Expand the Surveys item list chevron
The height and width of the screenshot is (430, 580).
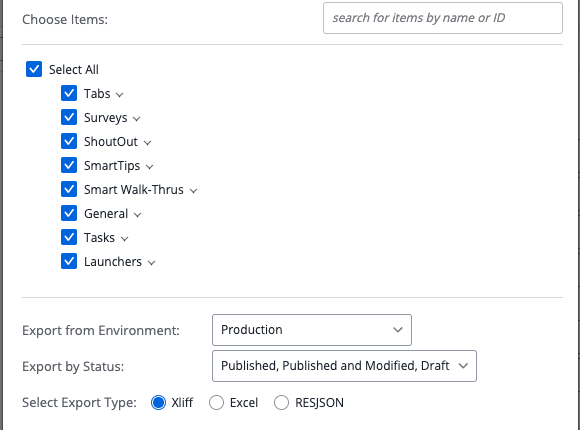[x=136, y=119]
